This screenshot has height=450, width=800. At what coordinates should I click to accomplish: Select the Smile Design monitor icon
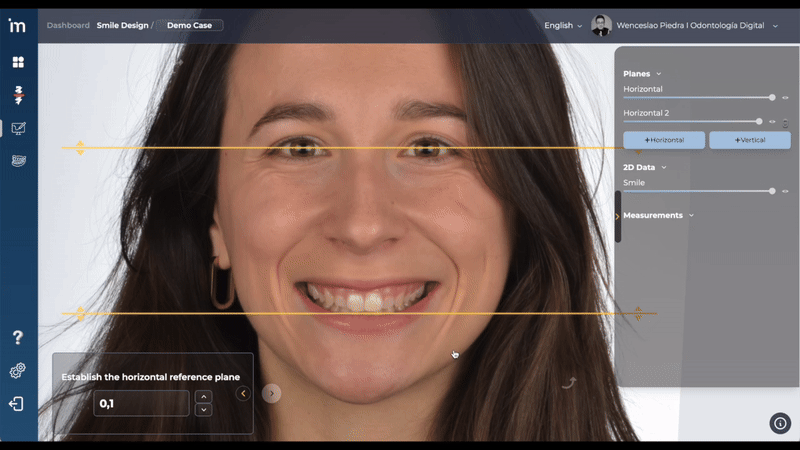tap(18, 128)
